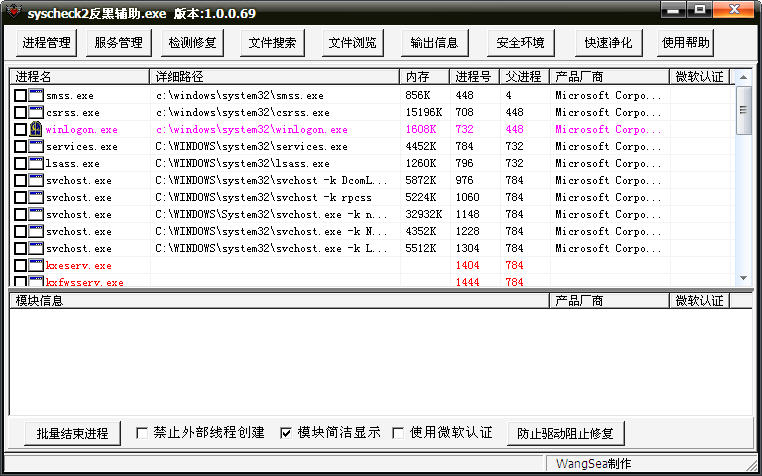Click the lsass.exe window icon
Screen dimensions: 762x476
click(36, 163)
